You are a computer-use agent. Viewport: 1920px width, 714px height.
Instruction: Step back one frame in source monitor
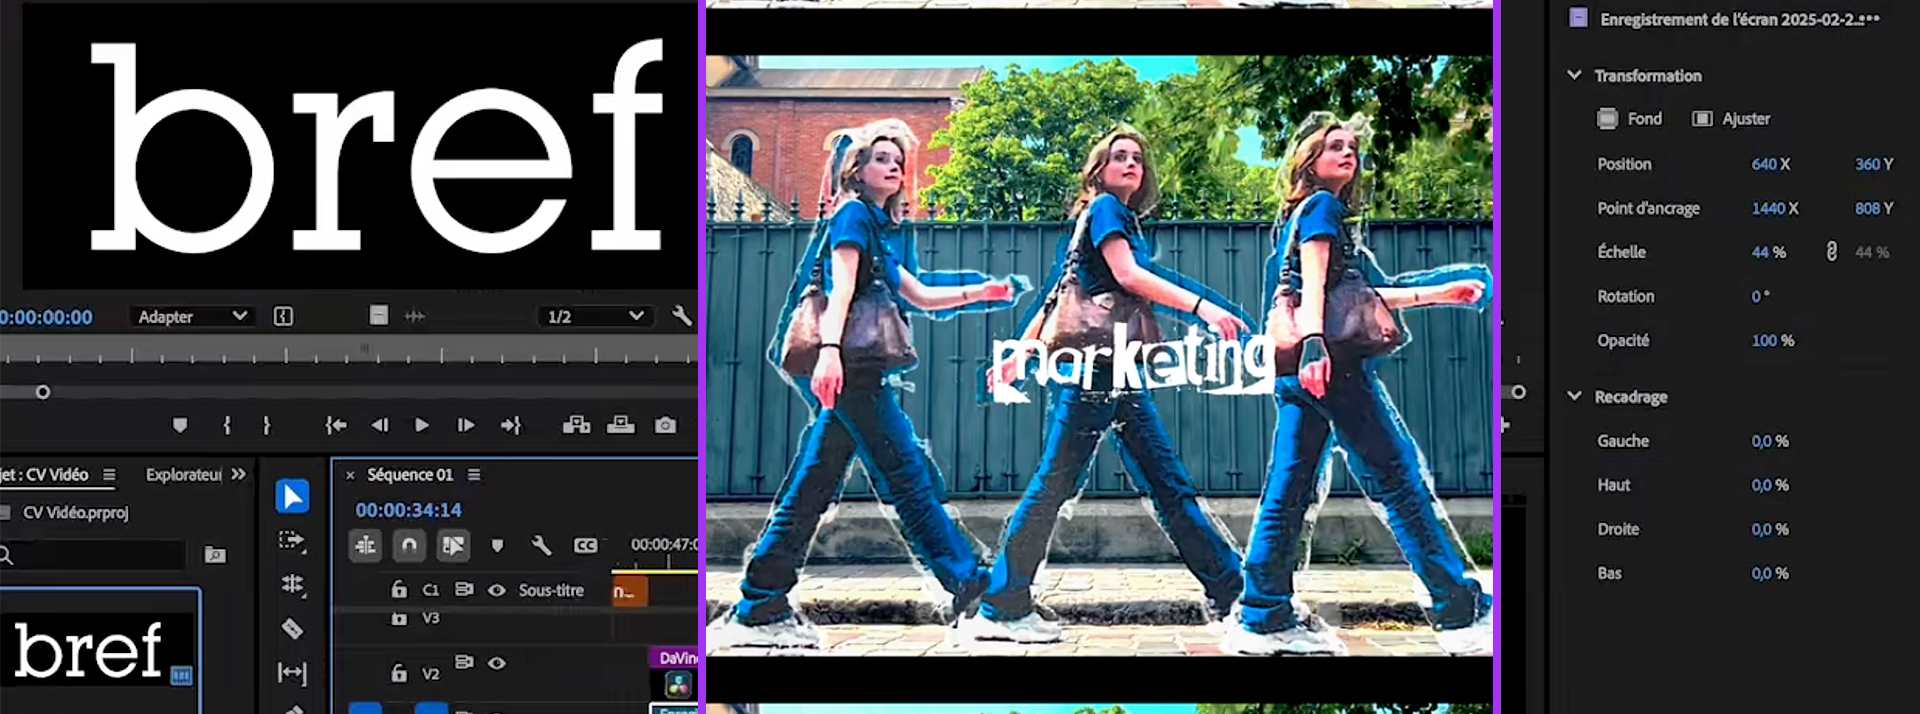(380, 425)
